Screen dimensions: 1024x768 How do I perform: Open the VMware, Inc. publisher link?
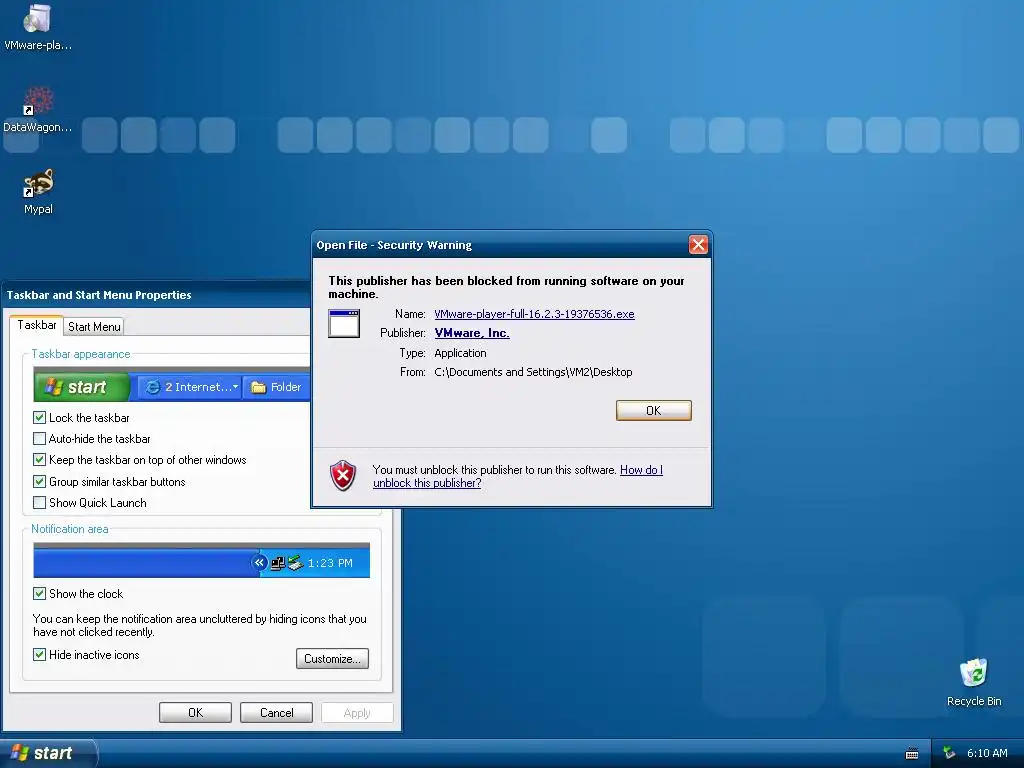coord(472,333)
